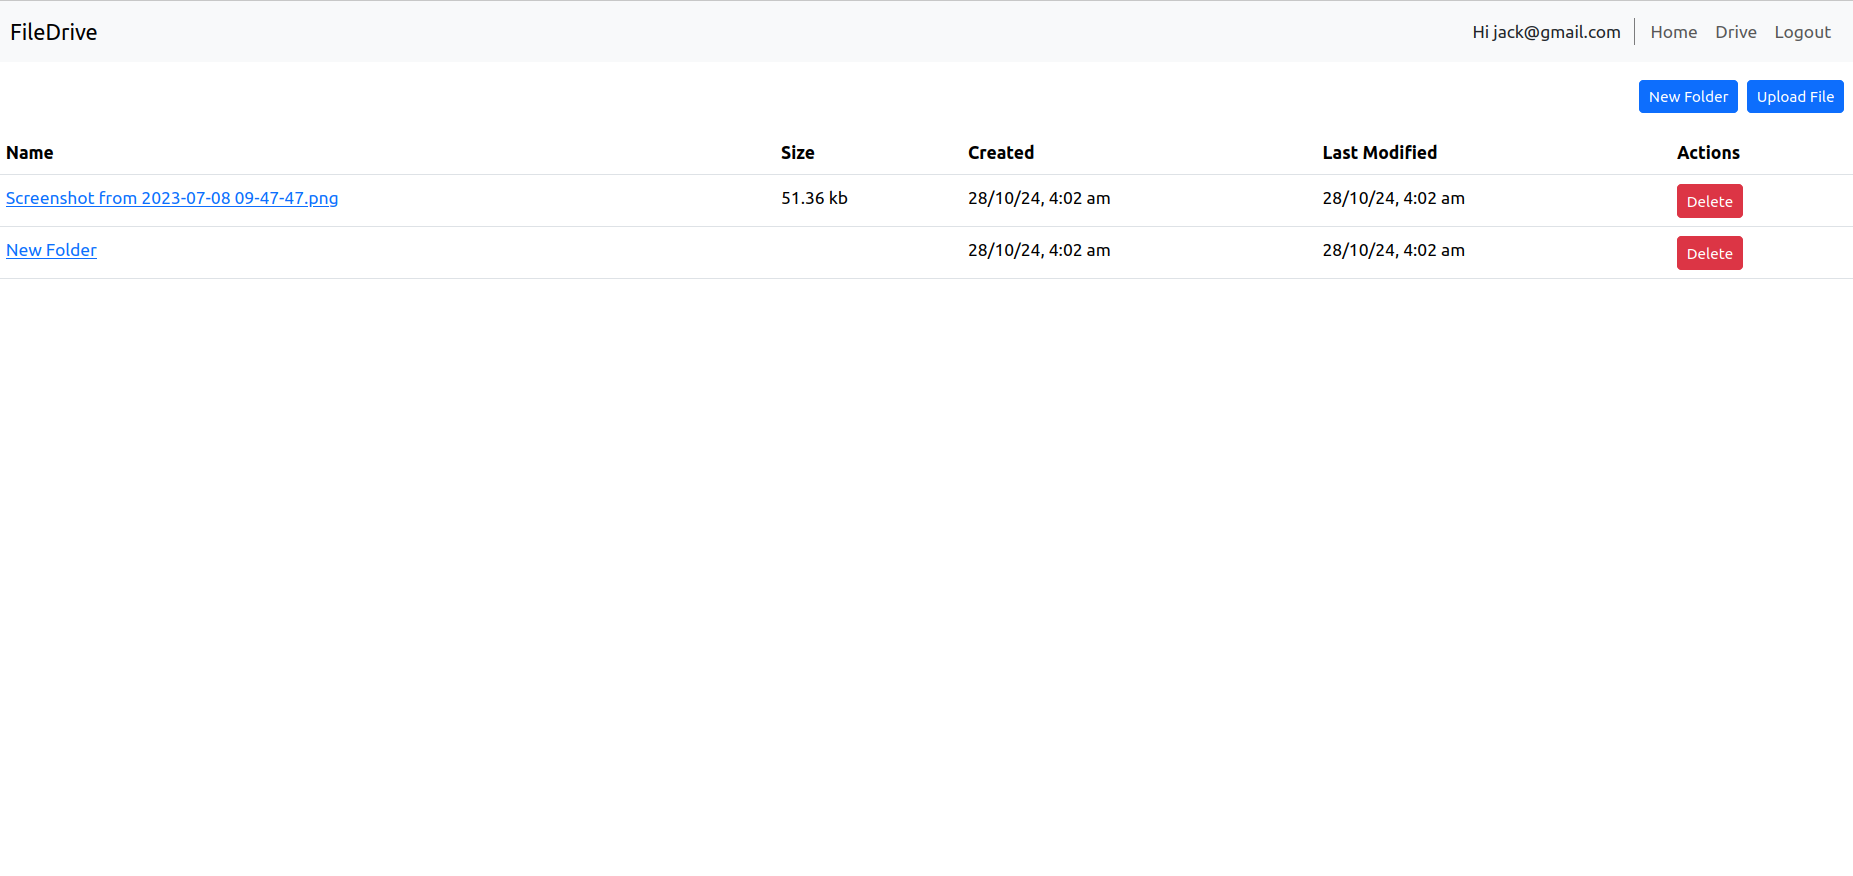
Task: Open the Drive nav link
Action: [x=1735, y=32]
